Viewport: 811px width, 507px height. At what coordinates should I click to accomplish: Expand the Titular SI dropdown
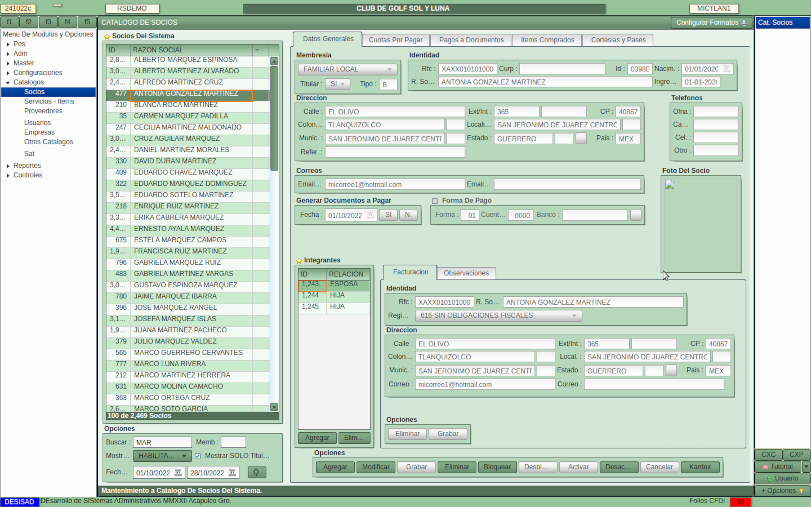(x=338, y=84)
